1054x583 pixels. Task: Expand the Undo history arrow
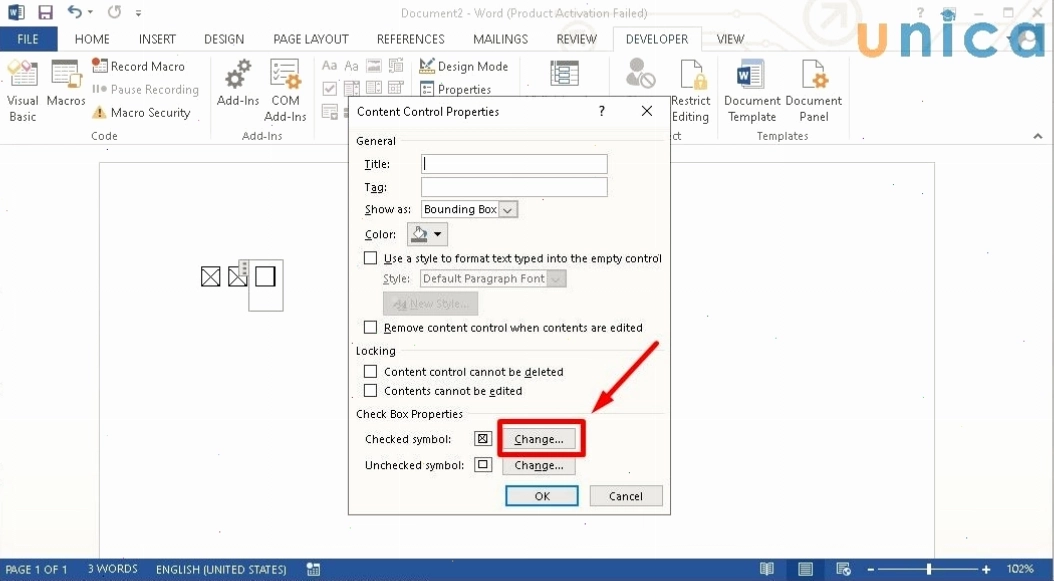(90, 12)
